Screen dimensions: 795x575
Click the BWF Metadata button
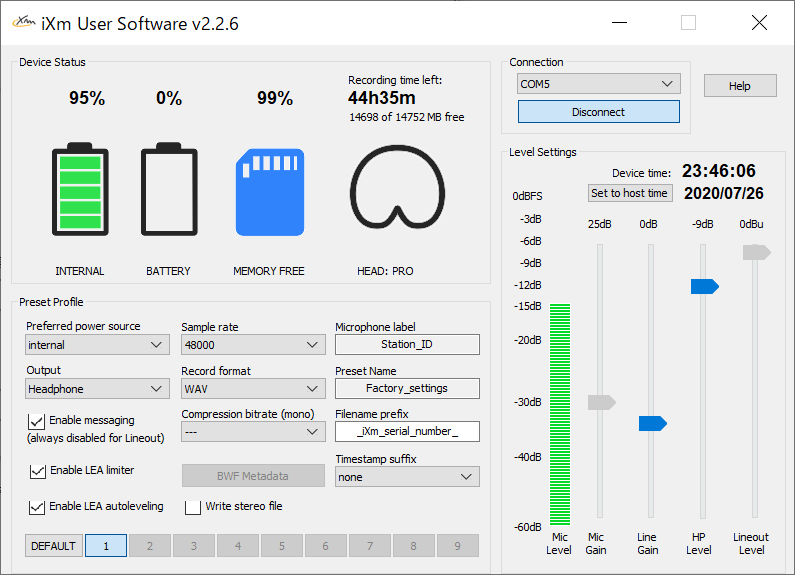[x=253, y=476]
